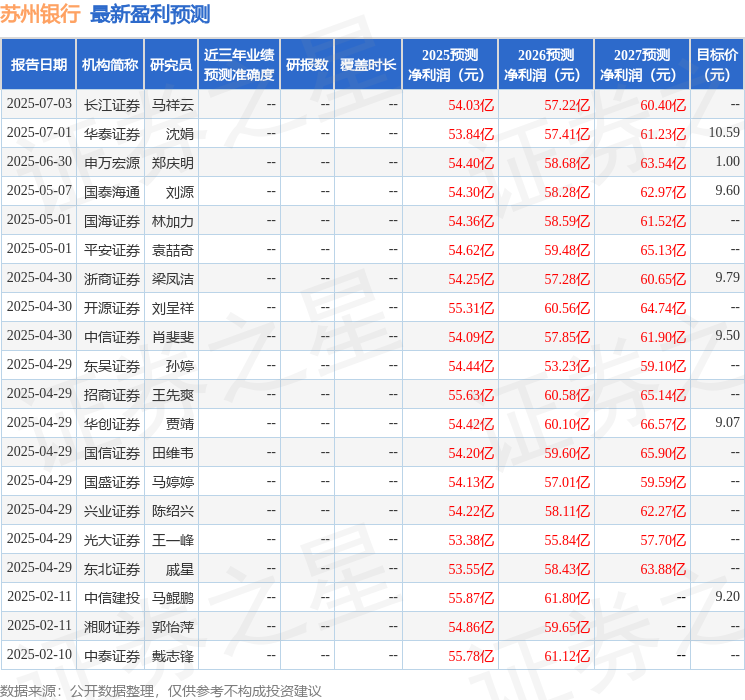Select the 研报数 column header

point(307,64)
